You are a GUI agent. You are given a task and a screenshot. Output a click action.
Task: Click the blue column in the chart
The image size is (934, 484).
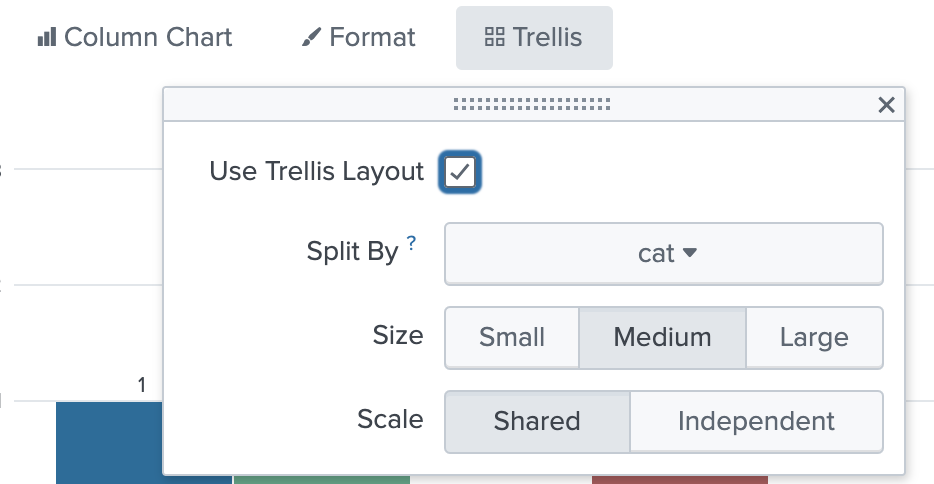[110, 443]
